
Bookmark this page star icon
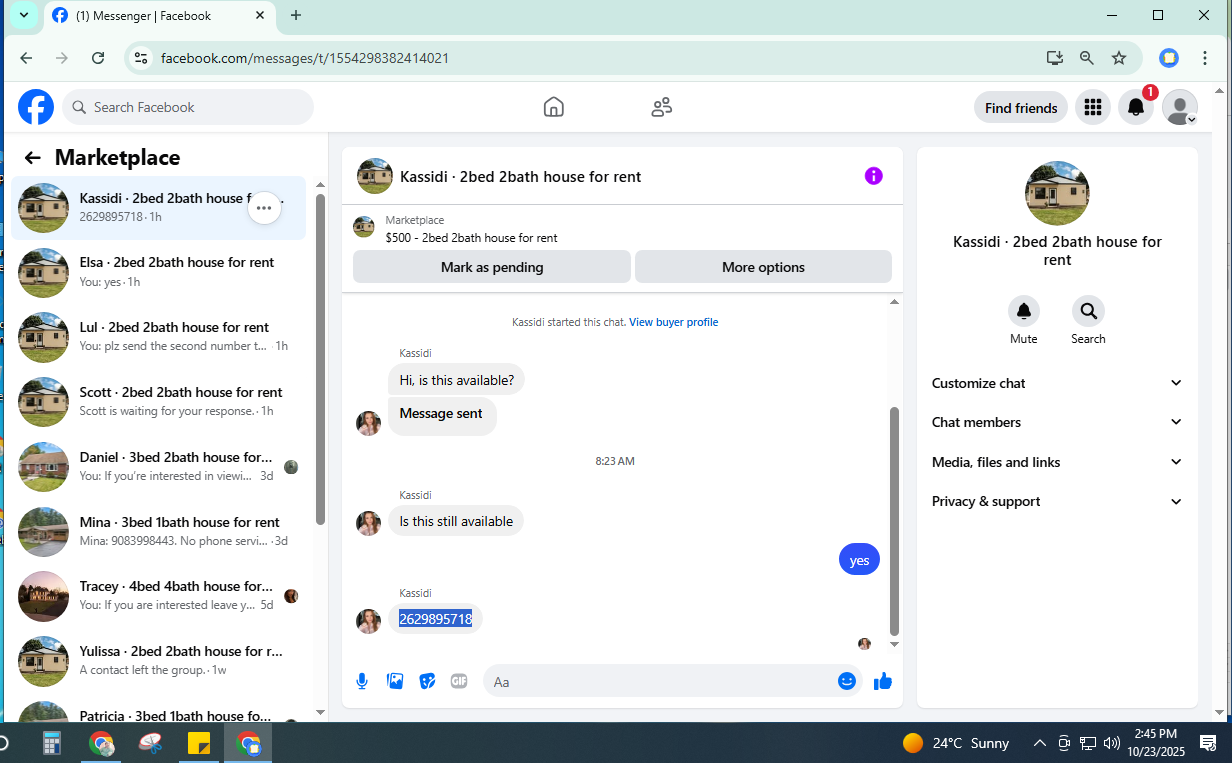(x=1119, y=58)
